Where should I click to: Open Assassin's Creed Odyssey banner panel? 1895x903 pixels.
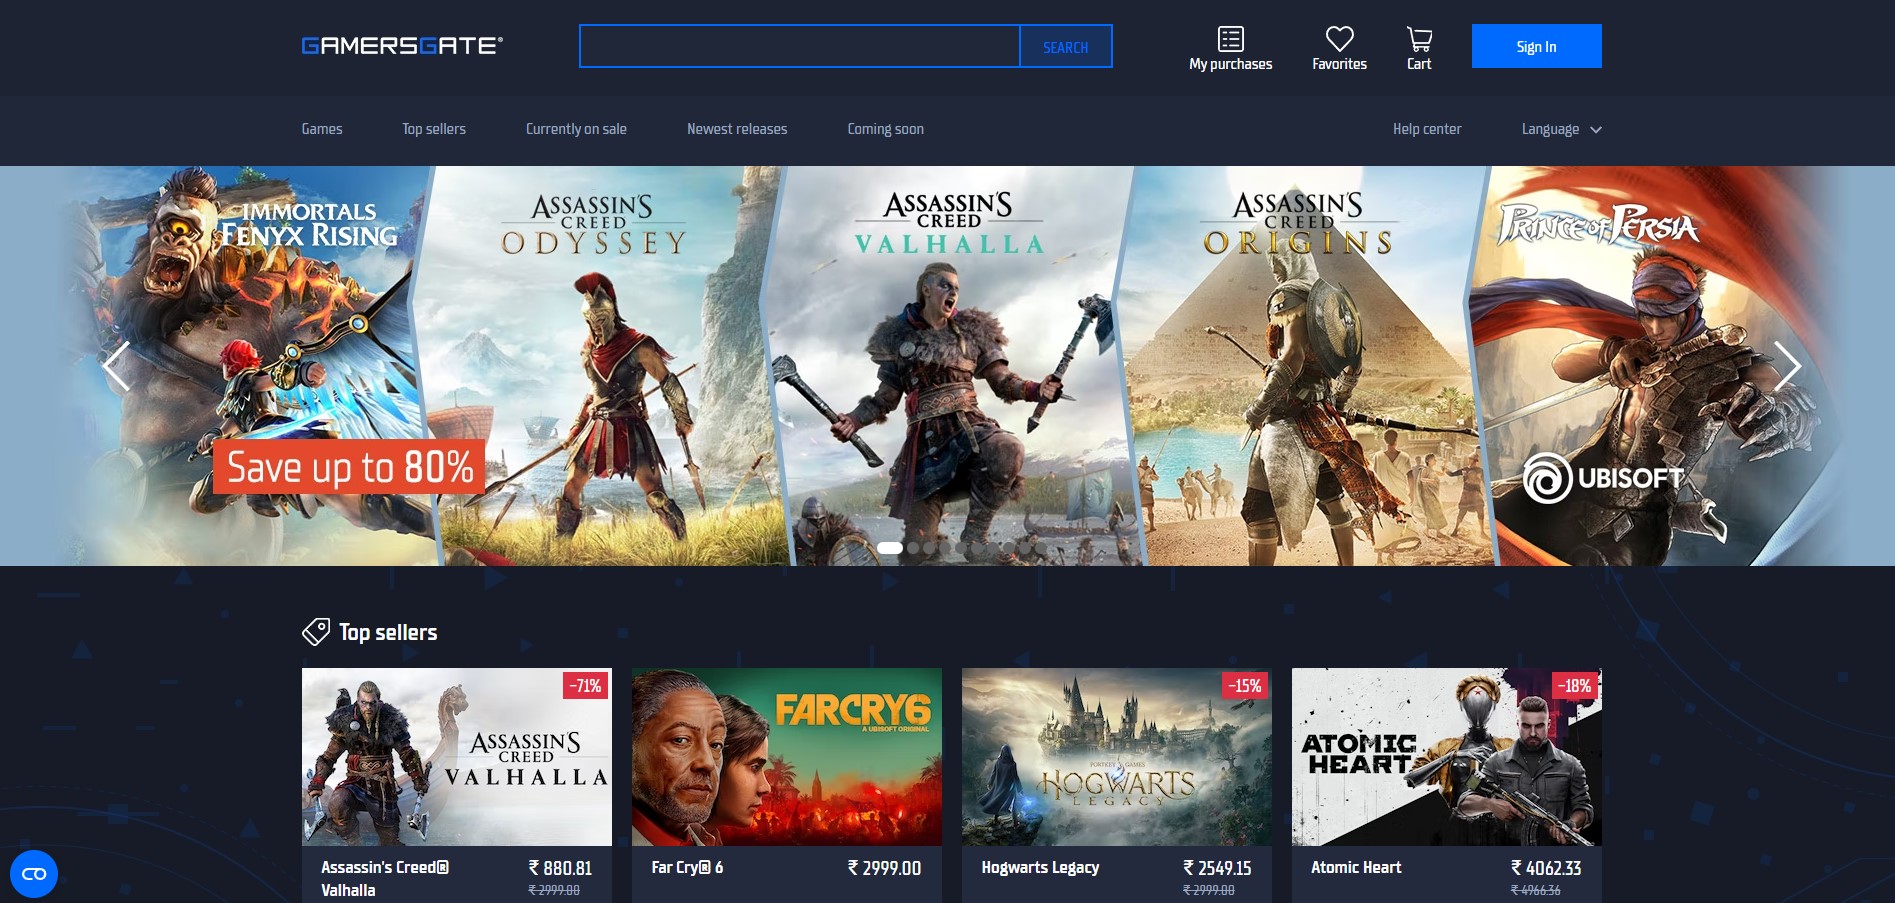tap(598, 366)
